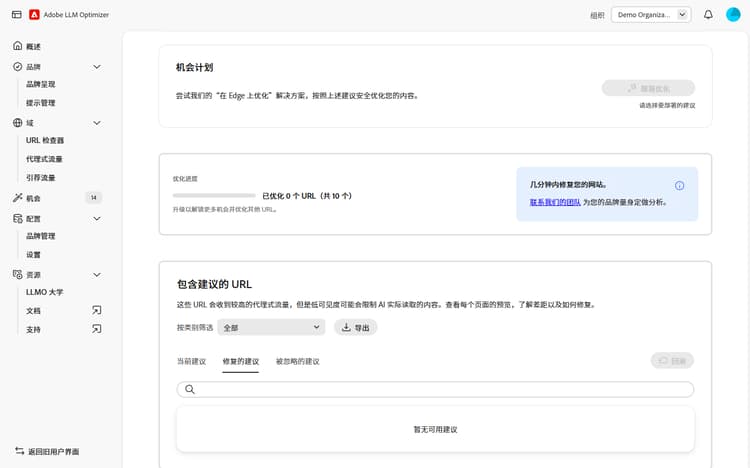Open 文档 external link icon
Screen dimensions: 750x468
pos(97,310)
